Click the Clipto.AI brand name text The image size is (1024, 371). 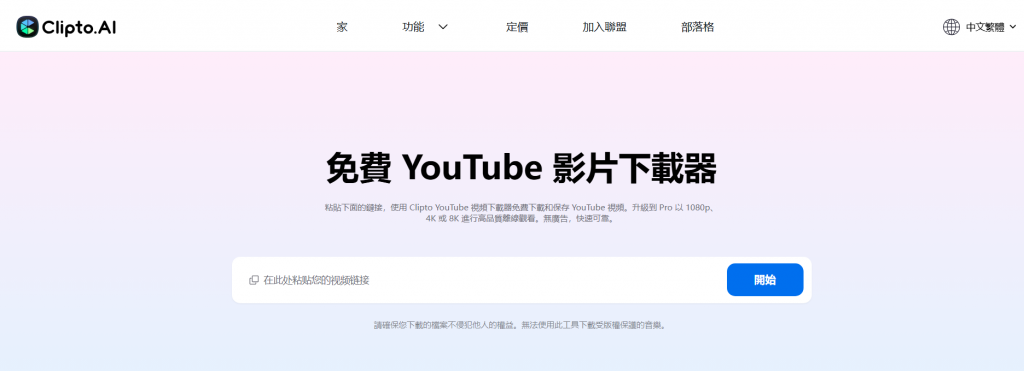tap(79, 27)
